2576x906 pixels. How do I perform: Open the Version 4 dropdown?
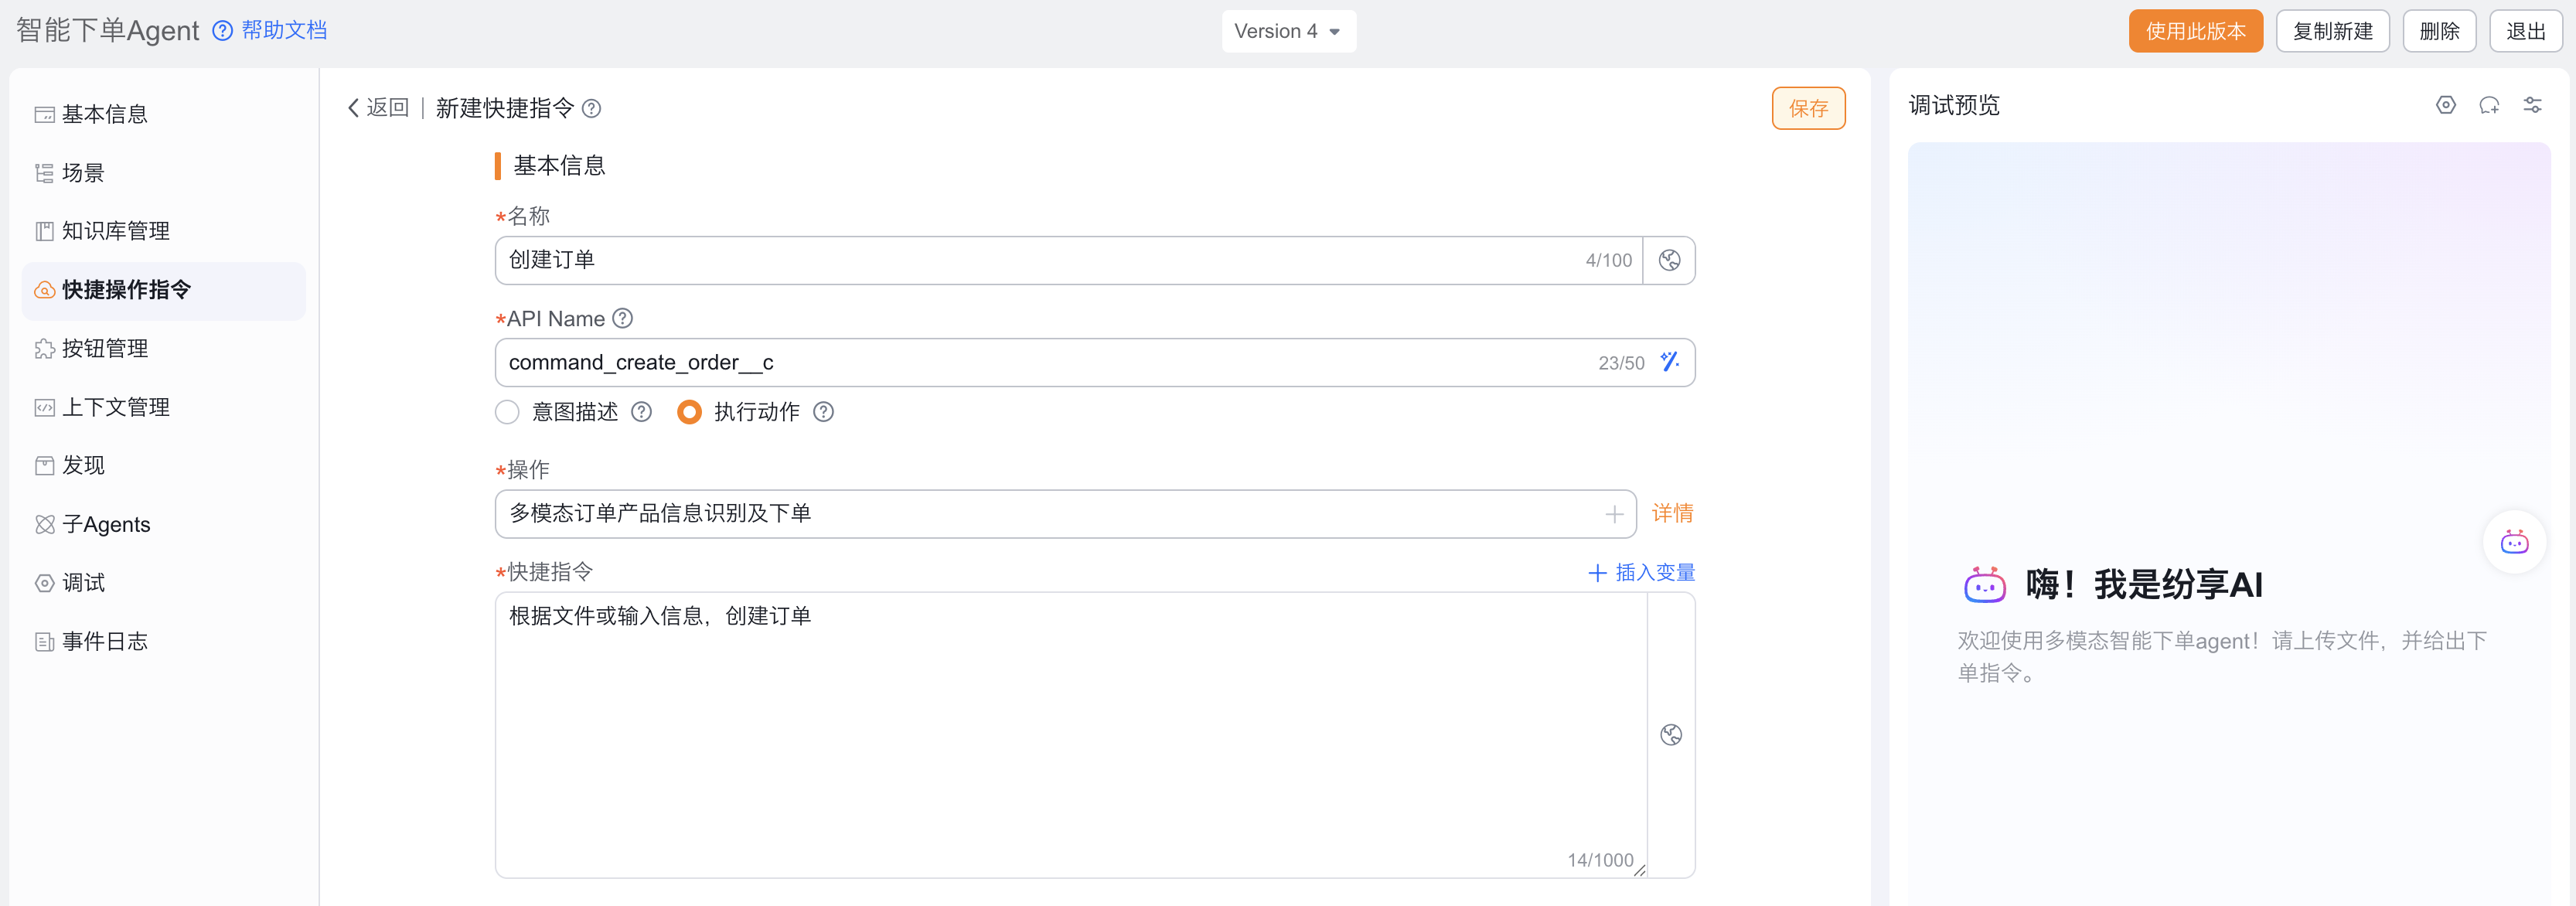click(x=1287, y=31)
